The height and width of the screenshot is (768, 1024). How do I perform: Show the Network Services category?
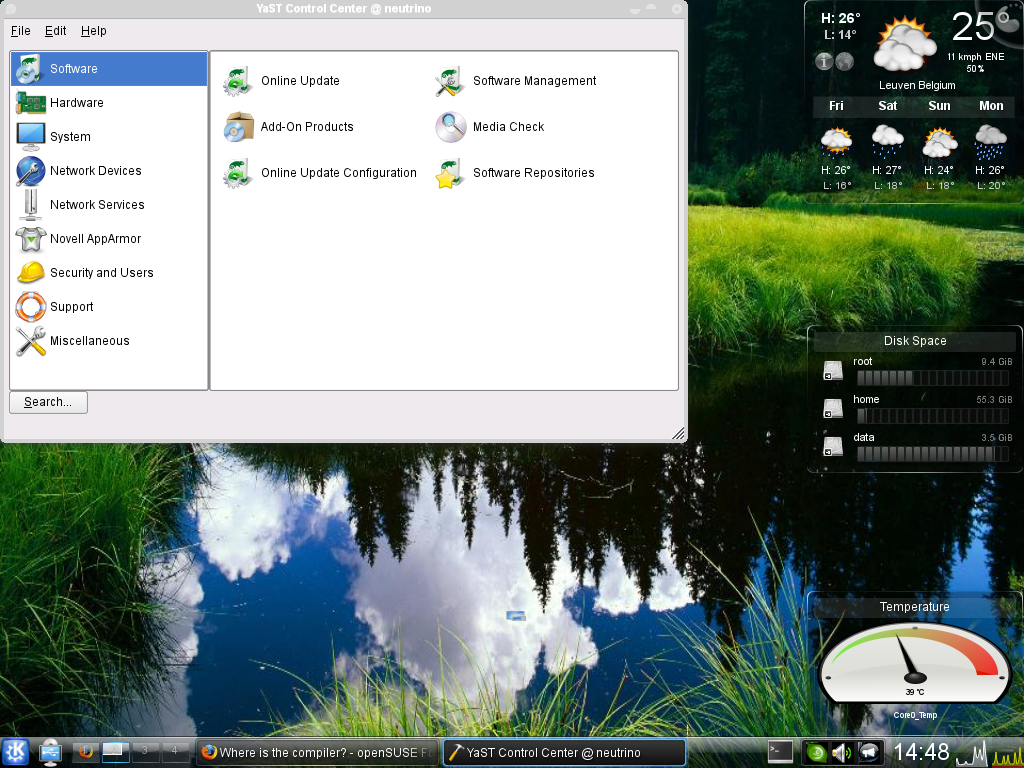[109, 204]
